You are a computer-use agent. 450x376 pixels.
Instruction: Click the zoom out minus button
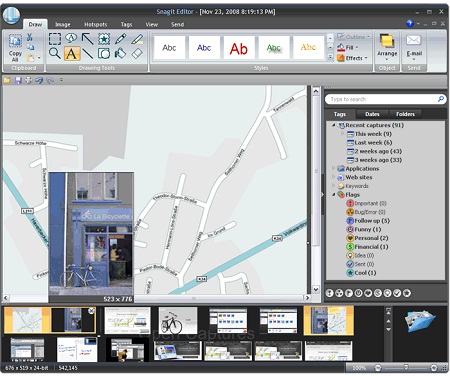coord(378,368)
